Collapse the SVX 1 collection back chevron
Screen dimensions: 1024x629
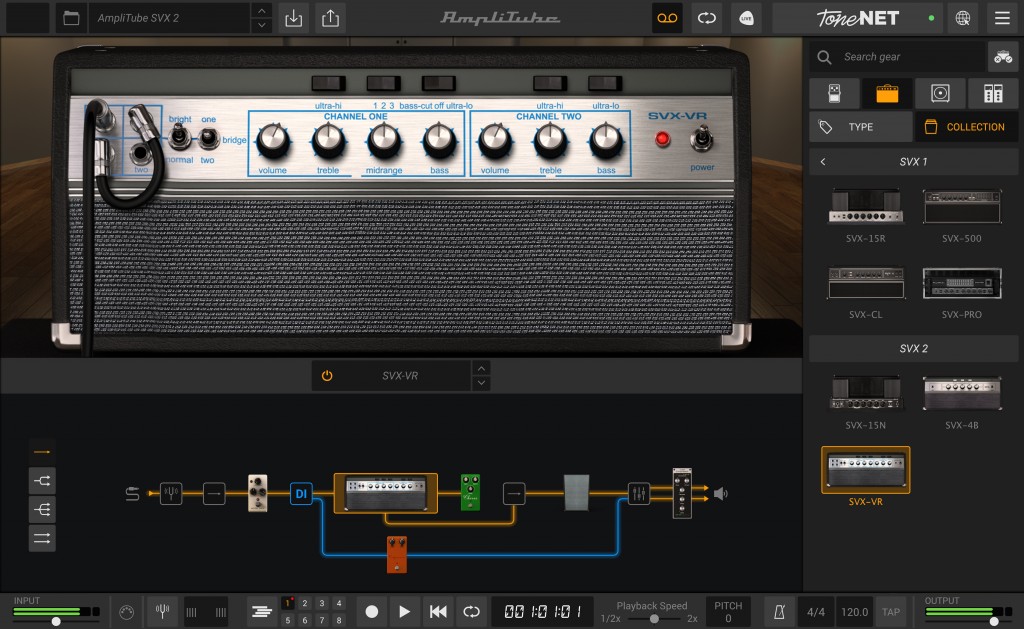coord(823,162)
